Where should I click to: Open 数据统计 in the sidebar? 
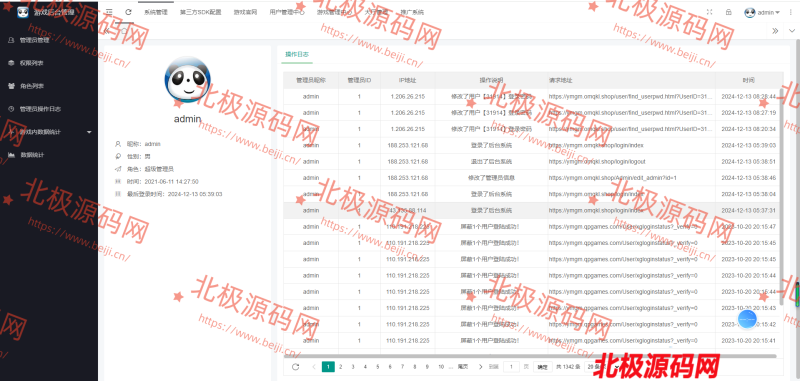[32, 155]
